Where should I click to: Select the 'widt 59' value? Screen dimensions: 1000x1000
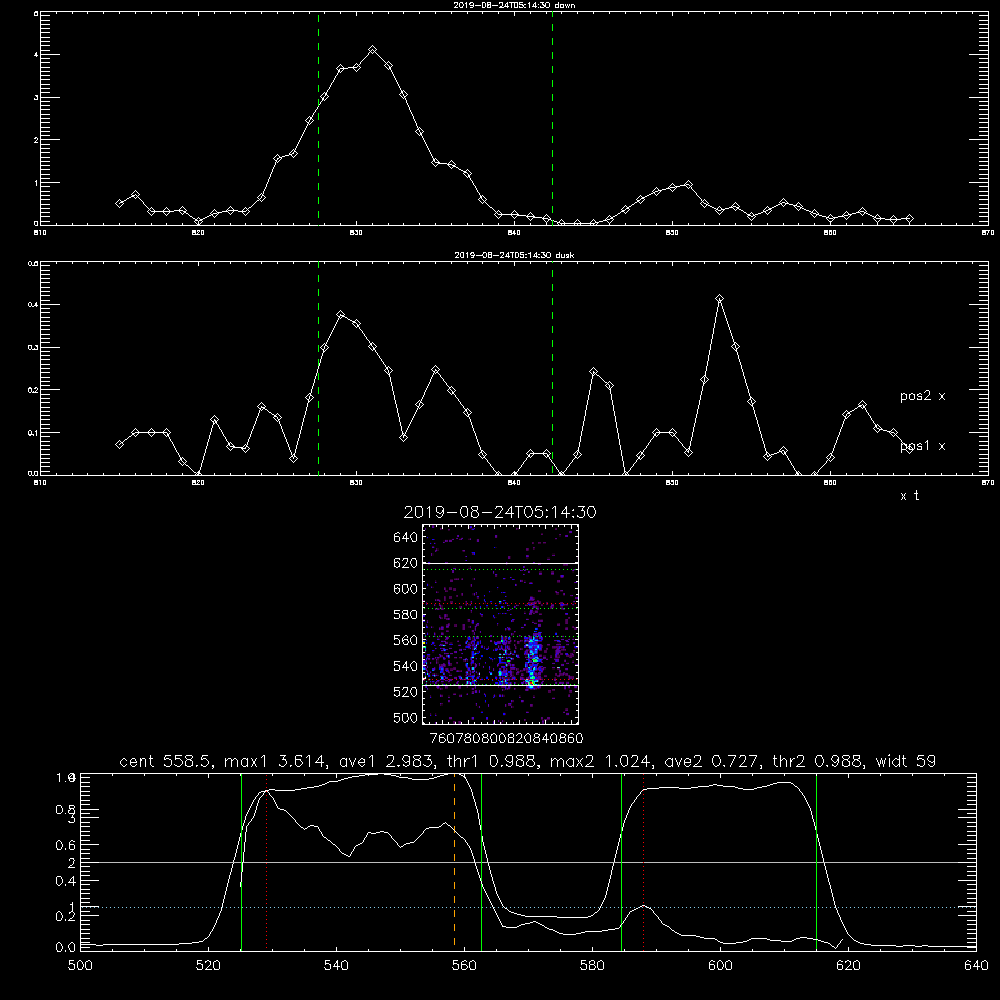(906, 761)
